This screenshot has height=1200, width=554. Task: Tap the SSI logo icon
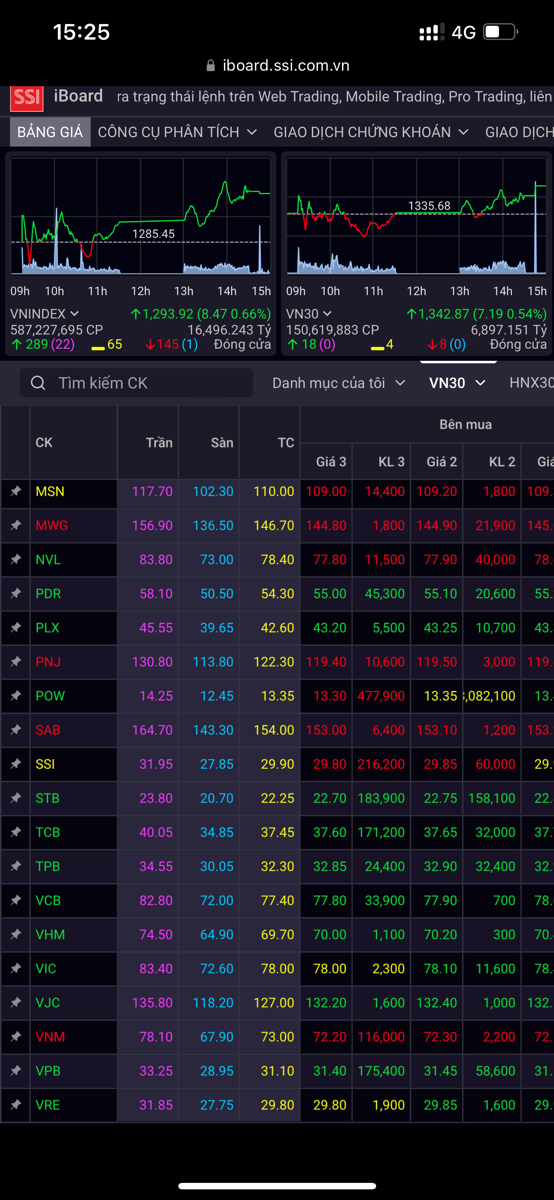(x=26, y=97)
